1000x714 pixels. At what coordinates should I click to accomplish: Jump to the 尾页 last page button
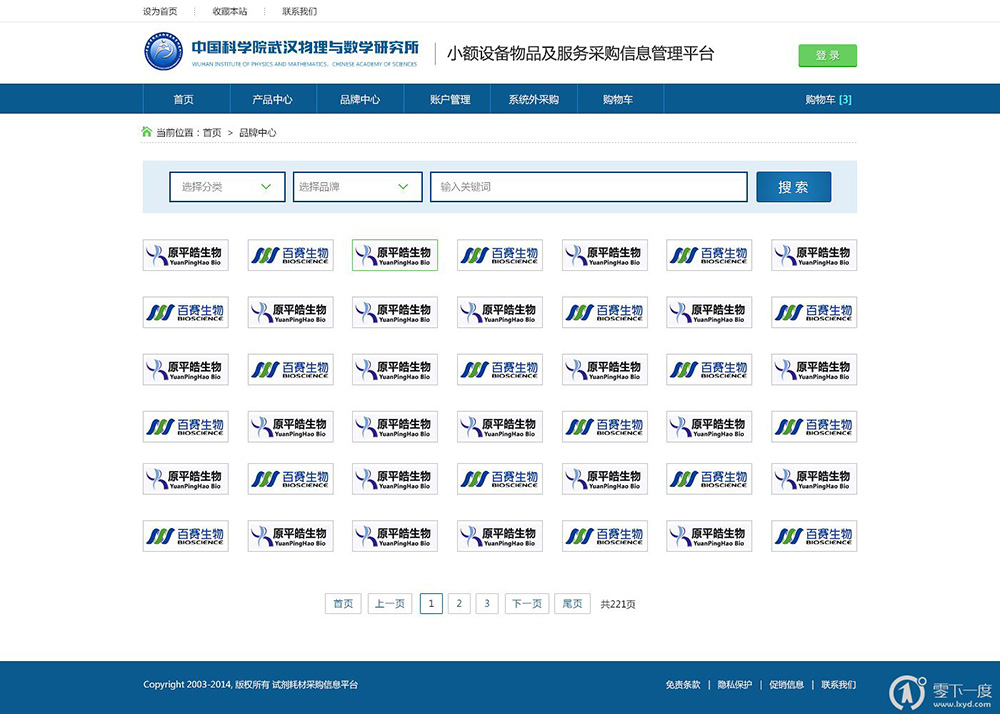tap(573, 604)
